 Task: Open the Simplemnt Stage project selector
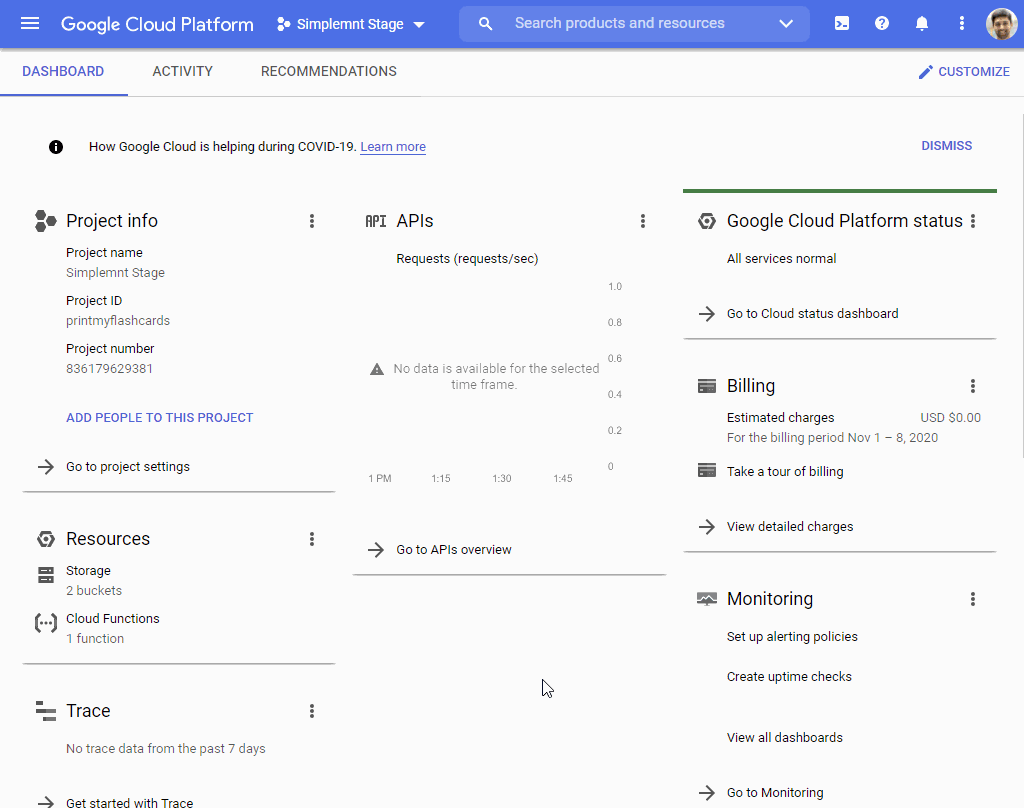[351, 24]
